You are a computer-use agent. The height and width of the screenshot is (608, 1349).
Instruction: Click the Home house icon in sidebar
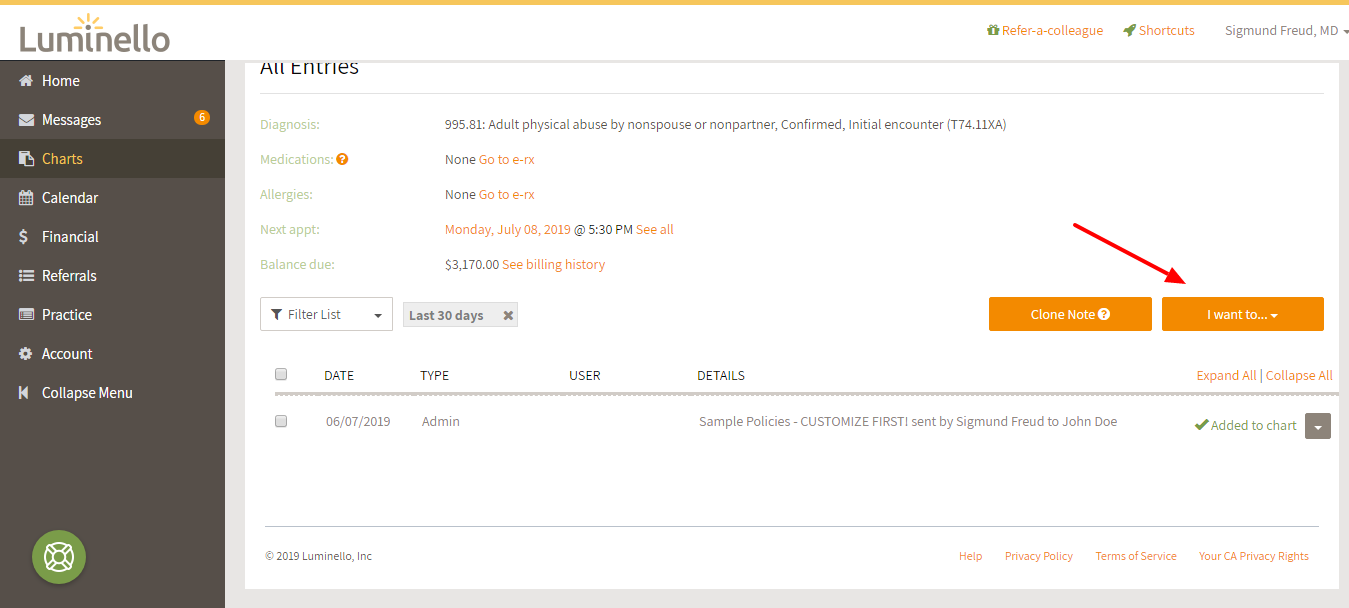(26, 81)
